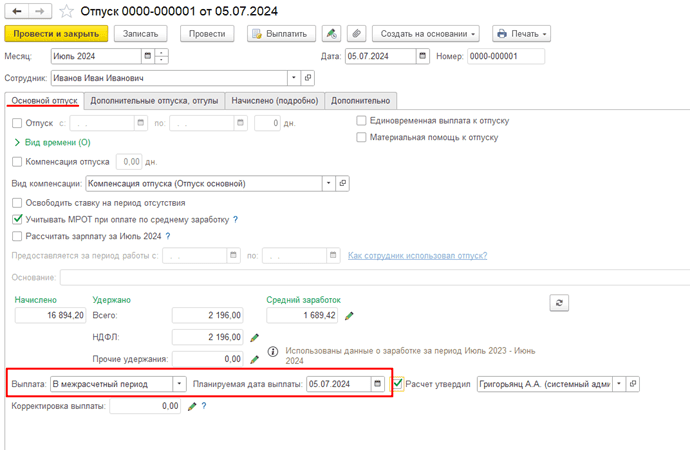Open calendar for work period start date

[234, 255]
